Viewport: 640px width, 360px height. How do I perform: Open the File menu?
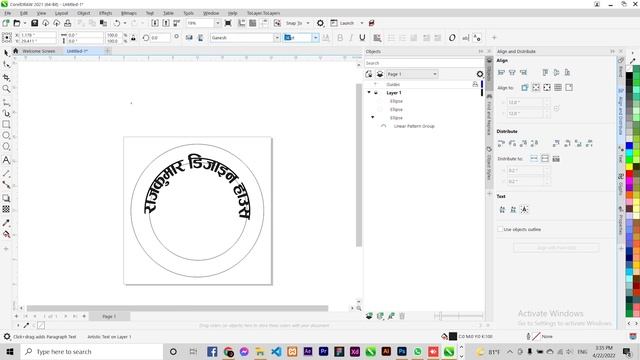pos(8,13)
